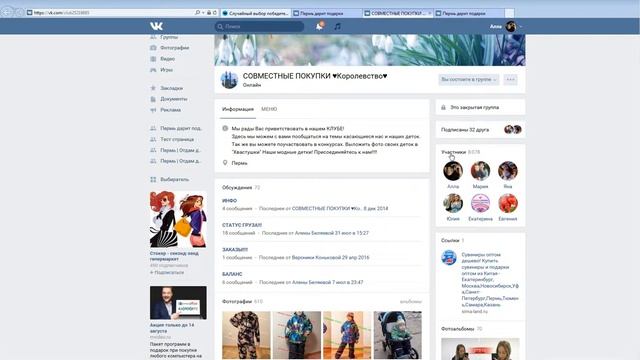Viewport: 640px width, 360px height.
Task: Click the browser back button
Action: pos(7,12)
